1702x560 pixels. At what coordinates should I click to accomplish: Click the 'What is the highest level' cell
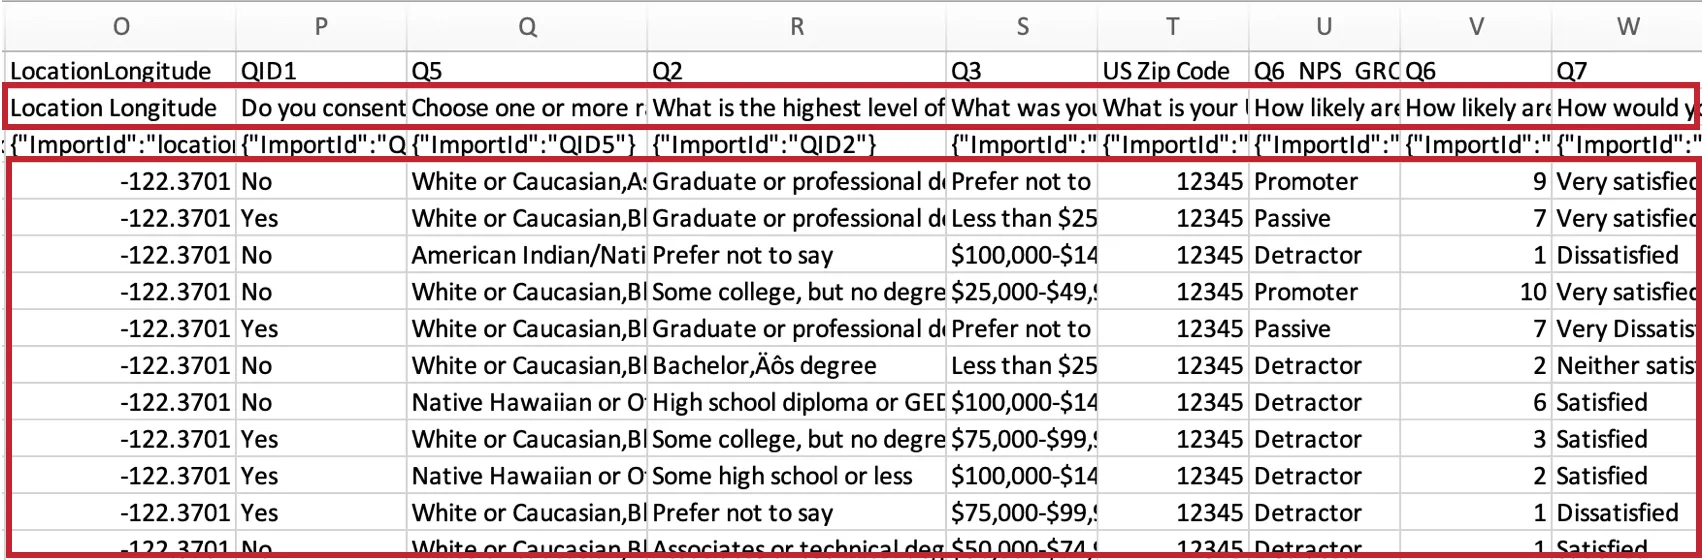pos(796,108)
